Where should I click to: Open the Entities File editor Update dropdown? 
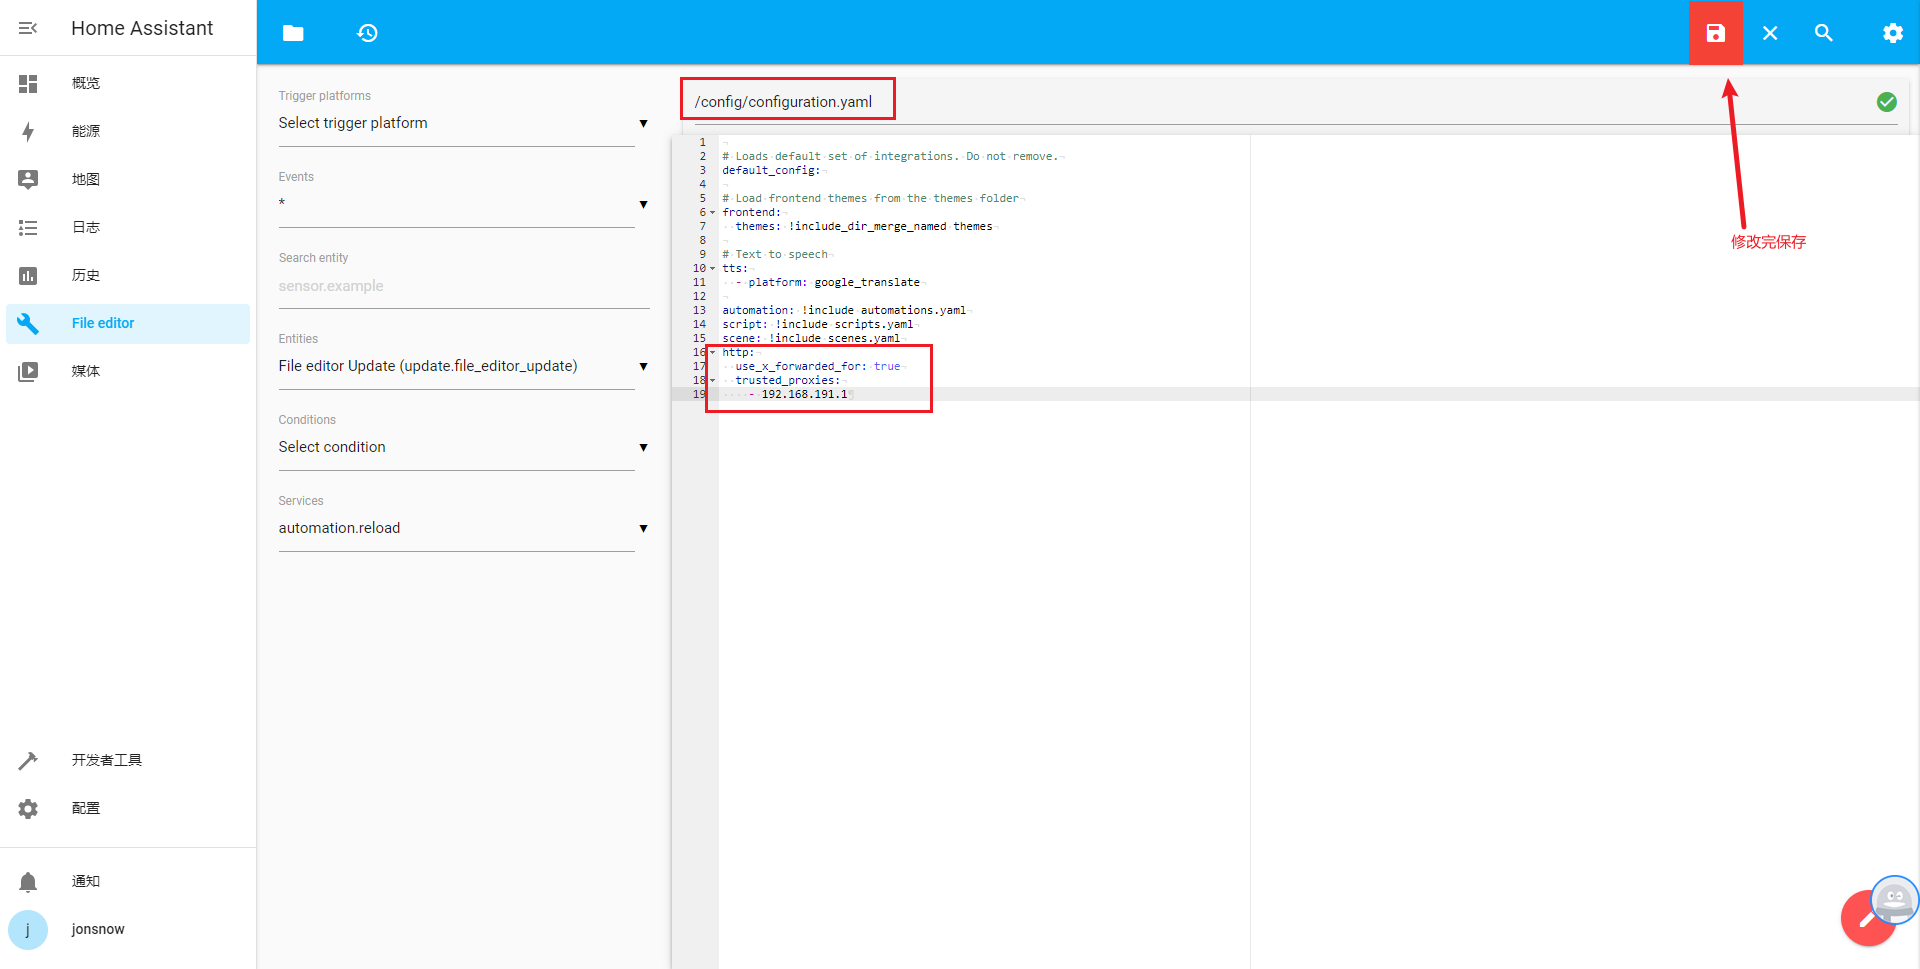tap(462, 366)
